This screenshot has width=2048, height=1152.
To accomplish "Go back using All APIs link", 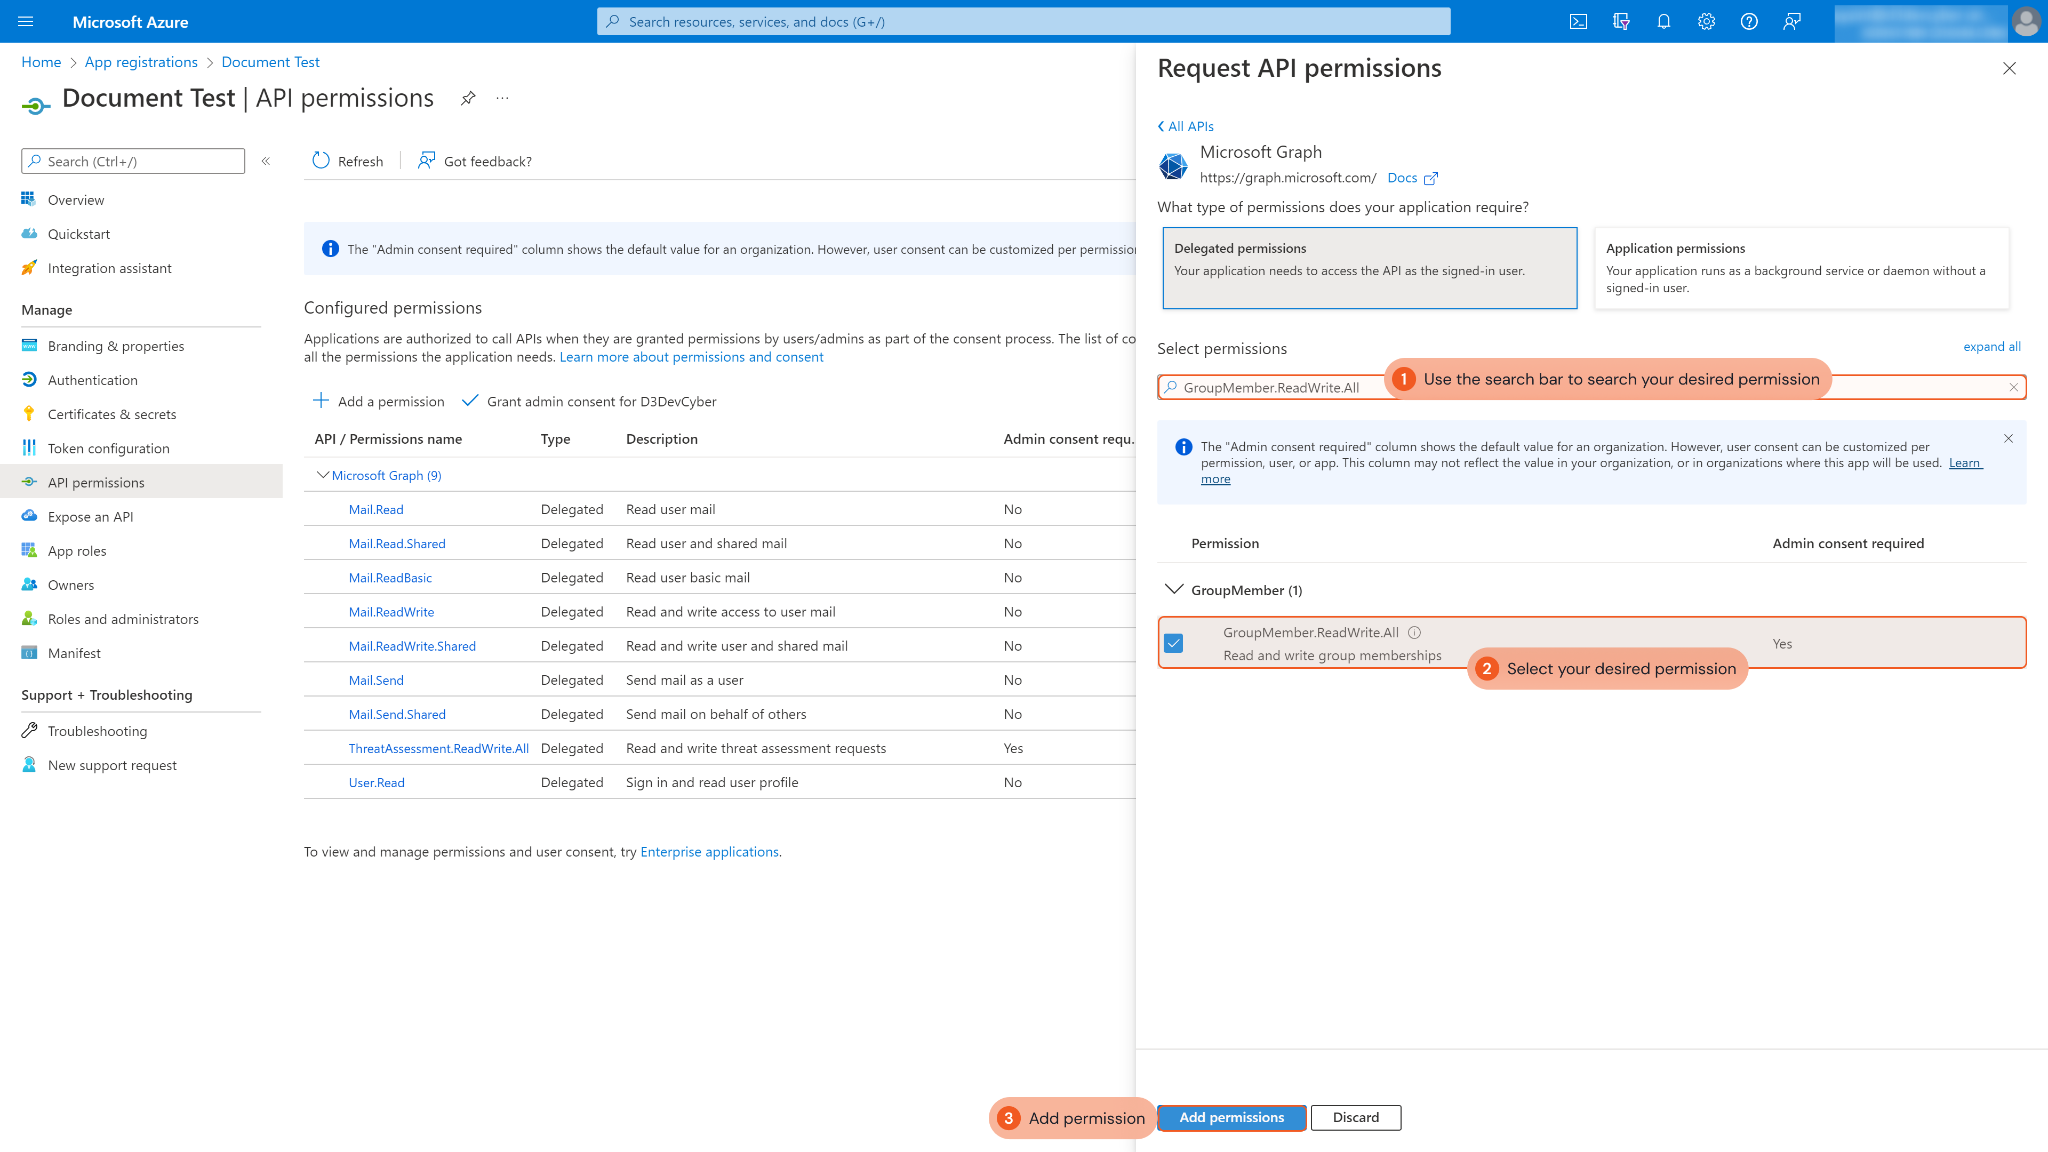I will click(1186, 126).
